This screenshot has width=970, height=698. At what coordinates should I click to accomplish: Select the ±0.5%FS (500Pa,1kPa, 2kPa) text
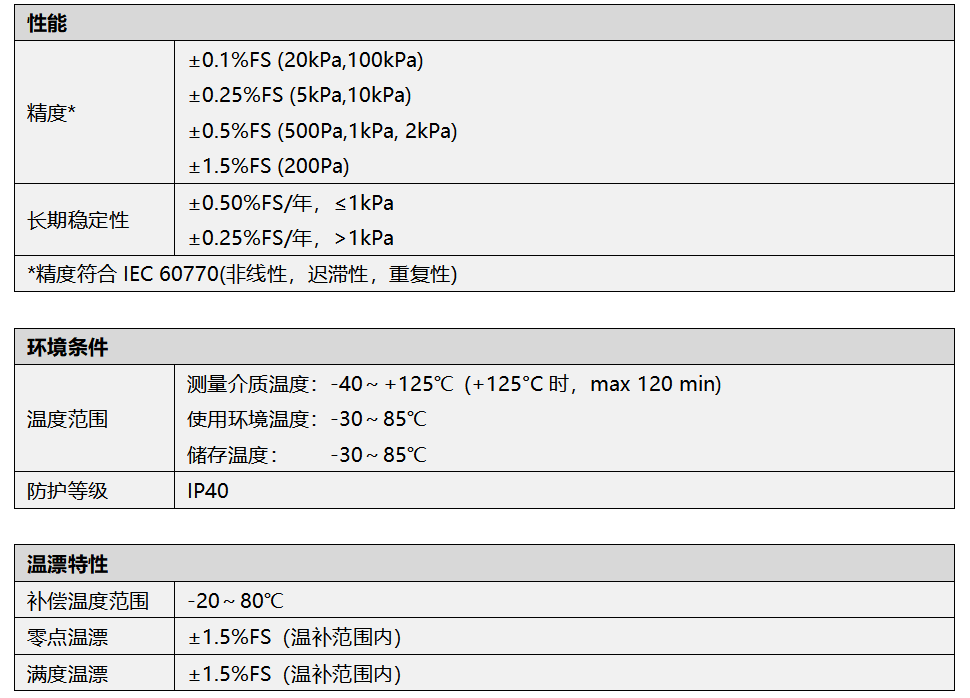(323, 131)
